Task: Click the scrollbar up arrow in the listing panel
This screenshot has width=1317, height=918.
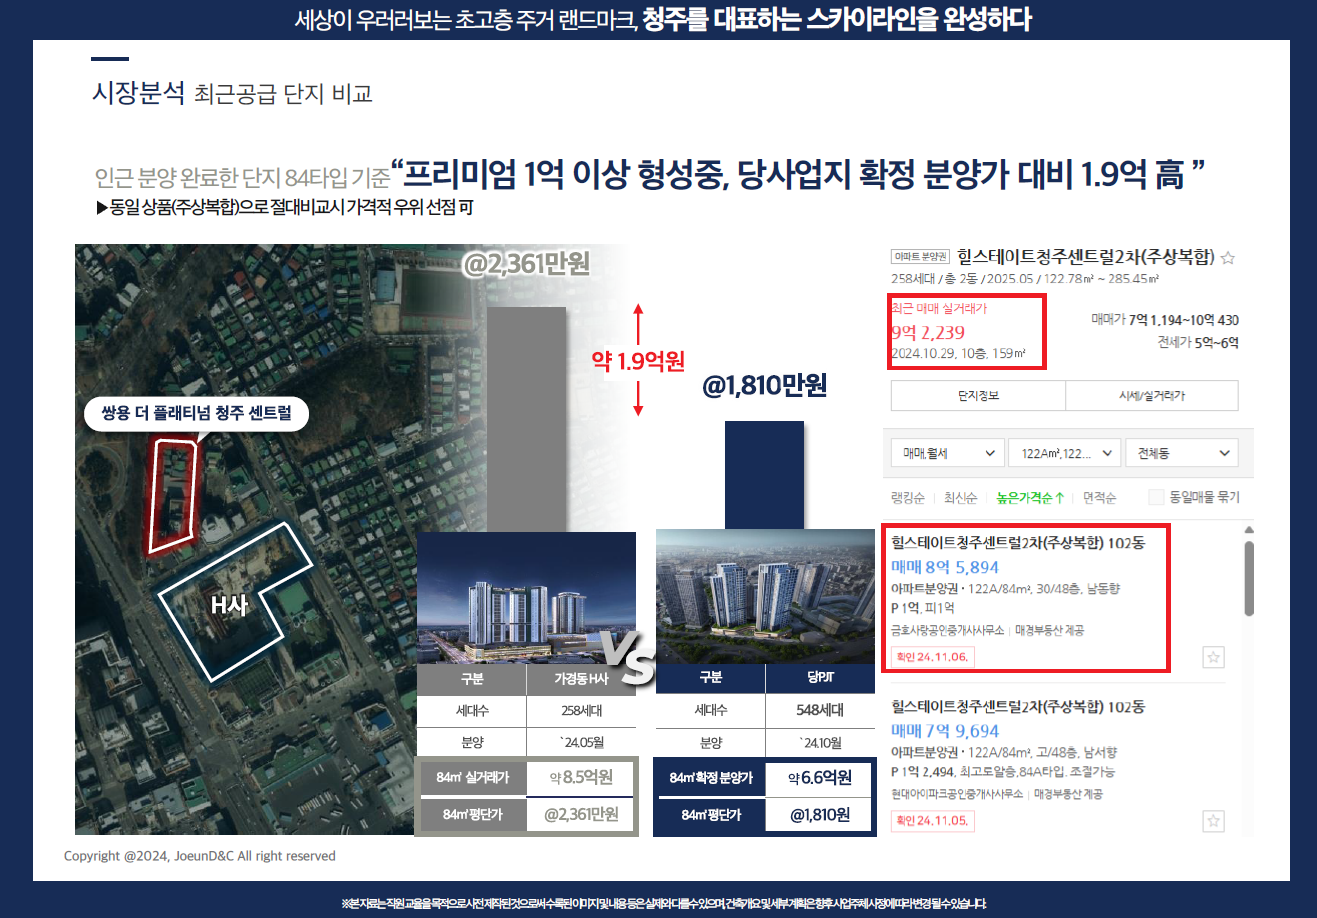Action: pos(1249,530)
